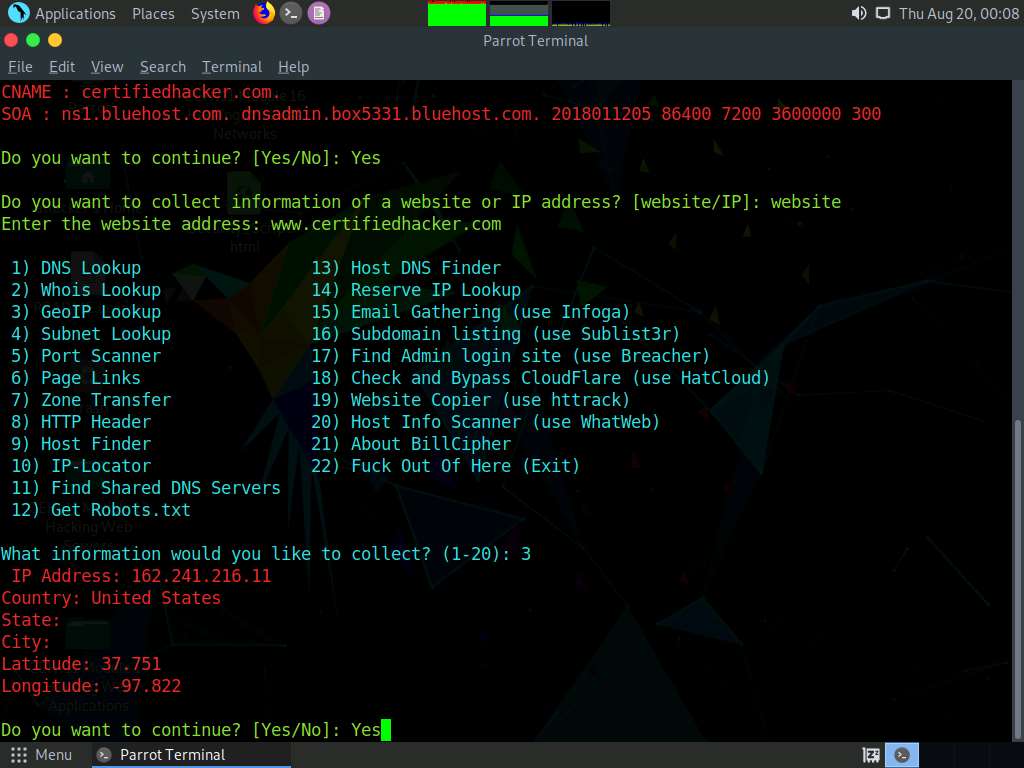Image resolution: width=1024 pixels, height=768 pixels.
Task: Open the Parrot logo Applications menu icon
Action: click(18, 13)
